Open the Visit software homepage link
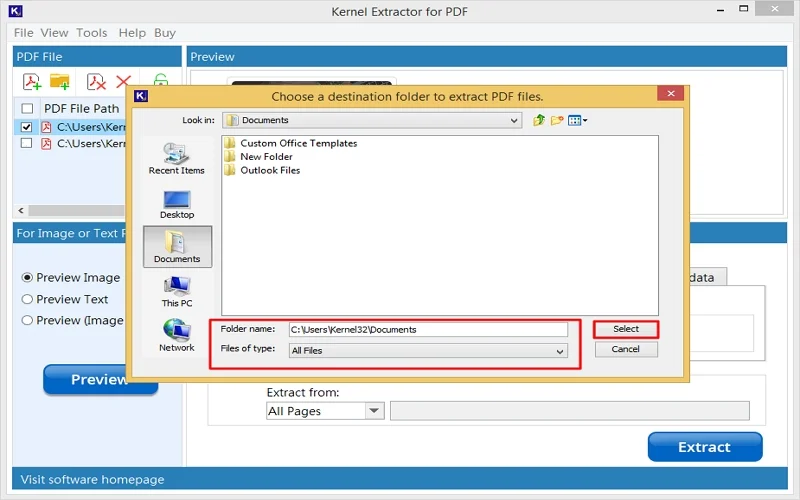This screenshot has width=800, height=500. coord(92,480)
